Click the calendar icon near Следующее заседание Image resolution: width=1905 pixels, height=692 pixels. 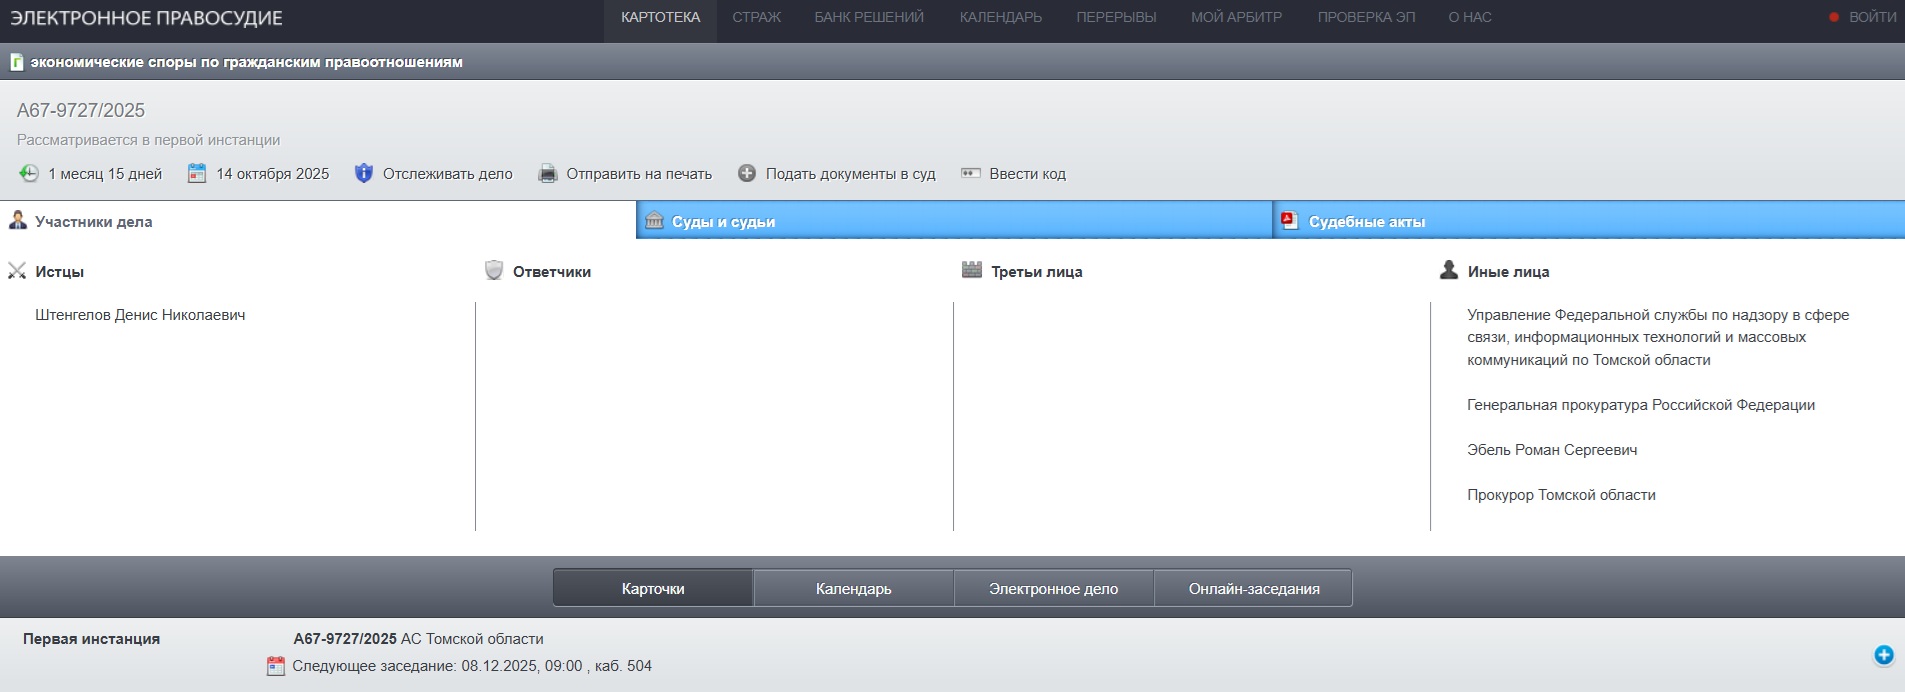(276, 666)
